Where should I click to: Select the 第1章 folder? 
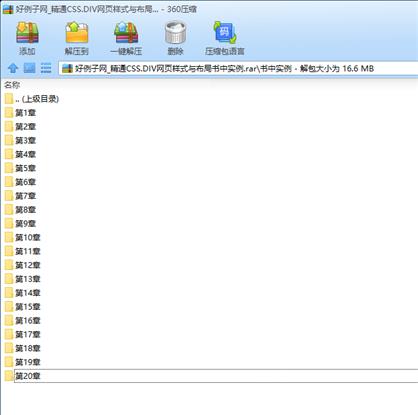click(x=20, y=113)
